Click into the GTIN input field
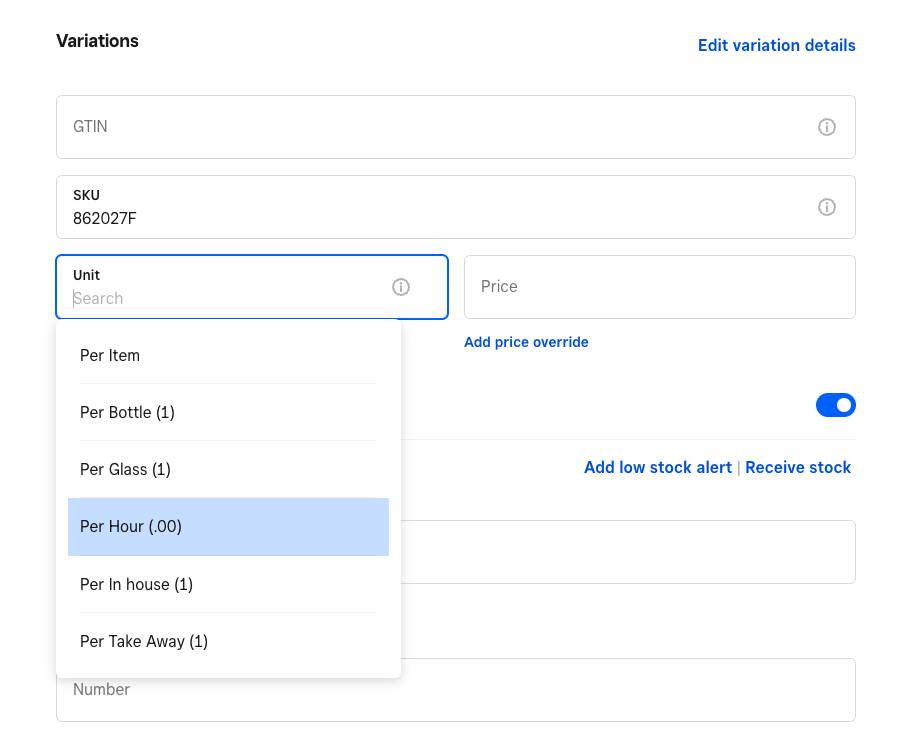The width and height of the screenshot is (903, 738). tap(440, 127)
